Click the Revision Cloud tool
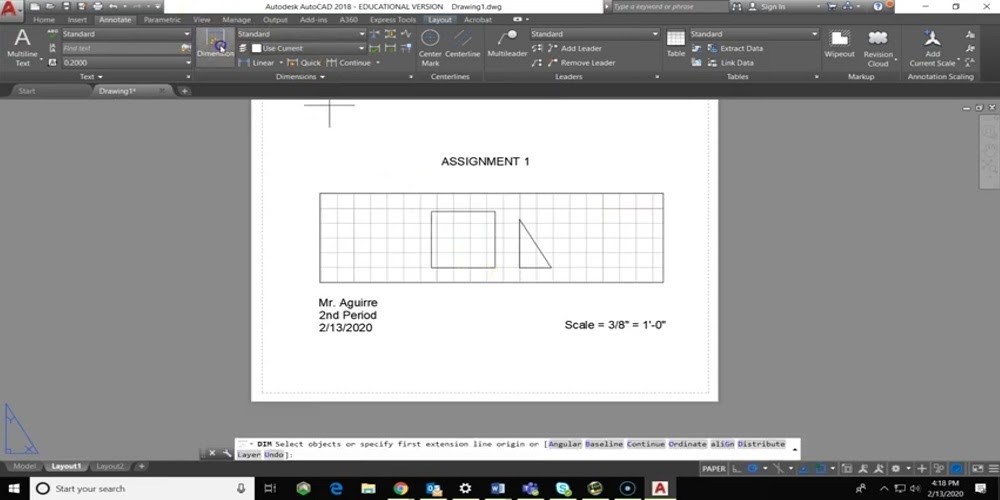This screenshot has width=1000, height=500. [878, 46]
